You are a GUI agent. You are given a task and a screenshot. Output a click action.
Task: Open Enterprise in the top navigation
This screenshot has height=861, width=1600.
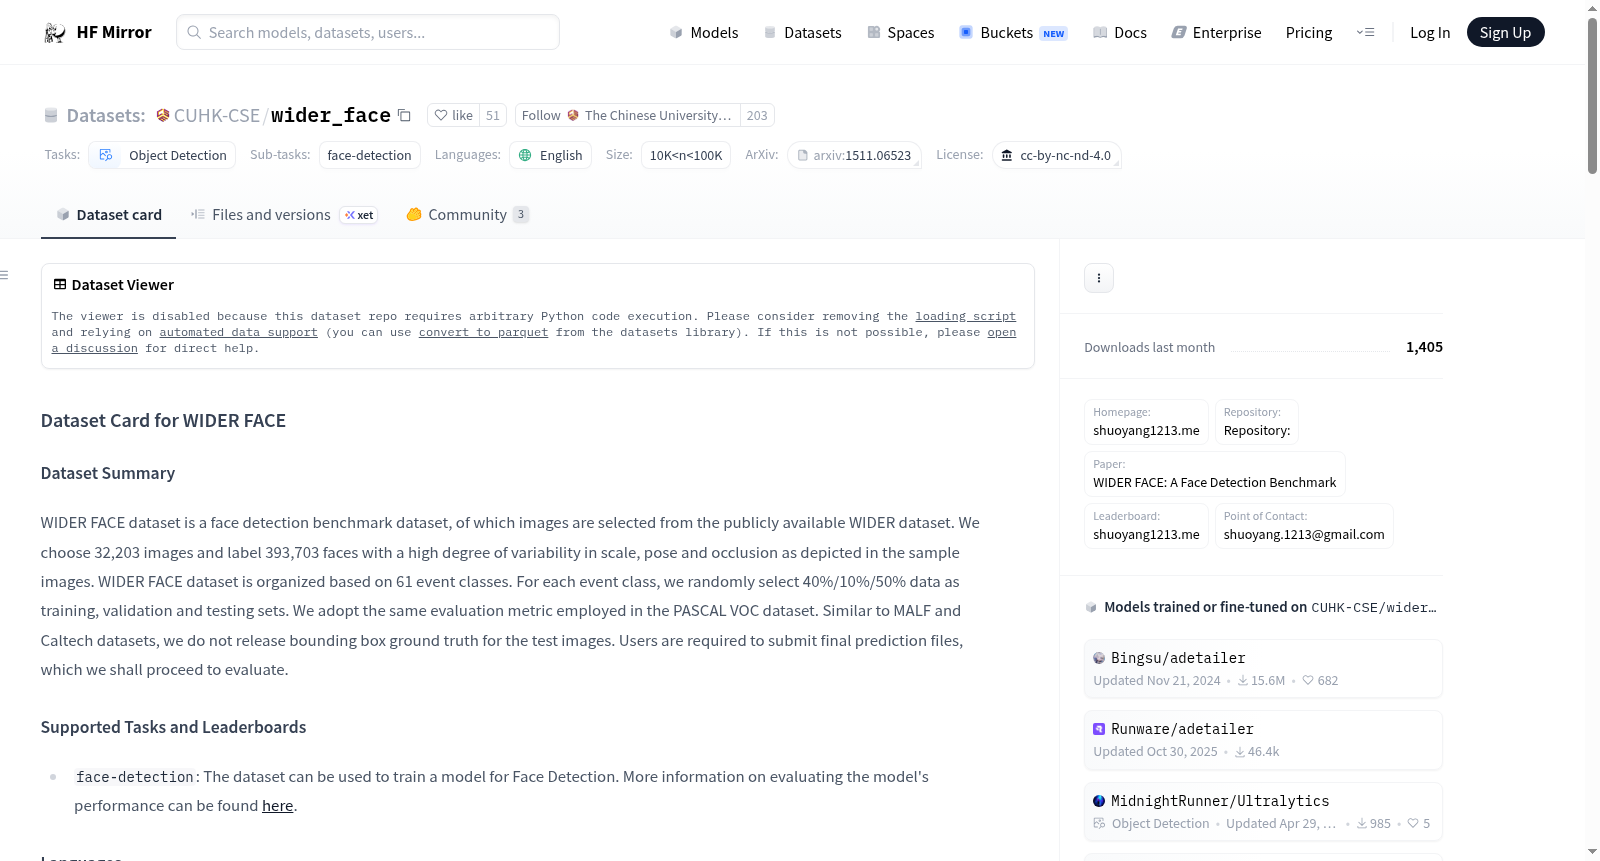[x=1216, y=33]
